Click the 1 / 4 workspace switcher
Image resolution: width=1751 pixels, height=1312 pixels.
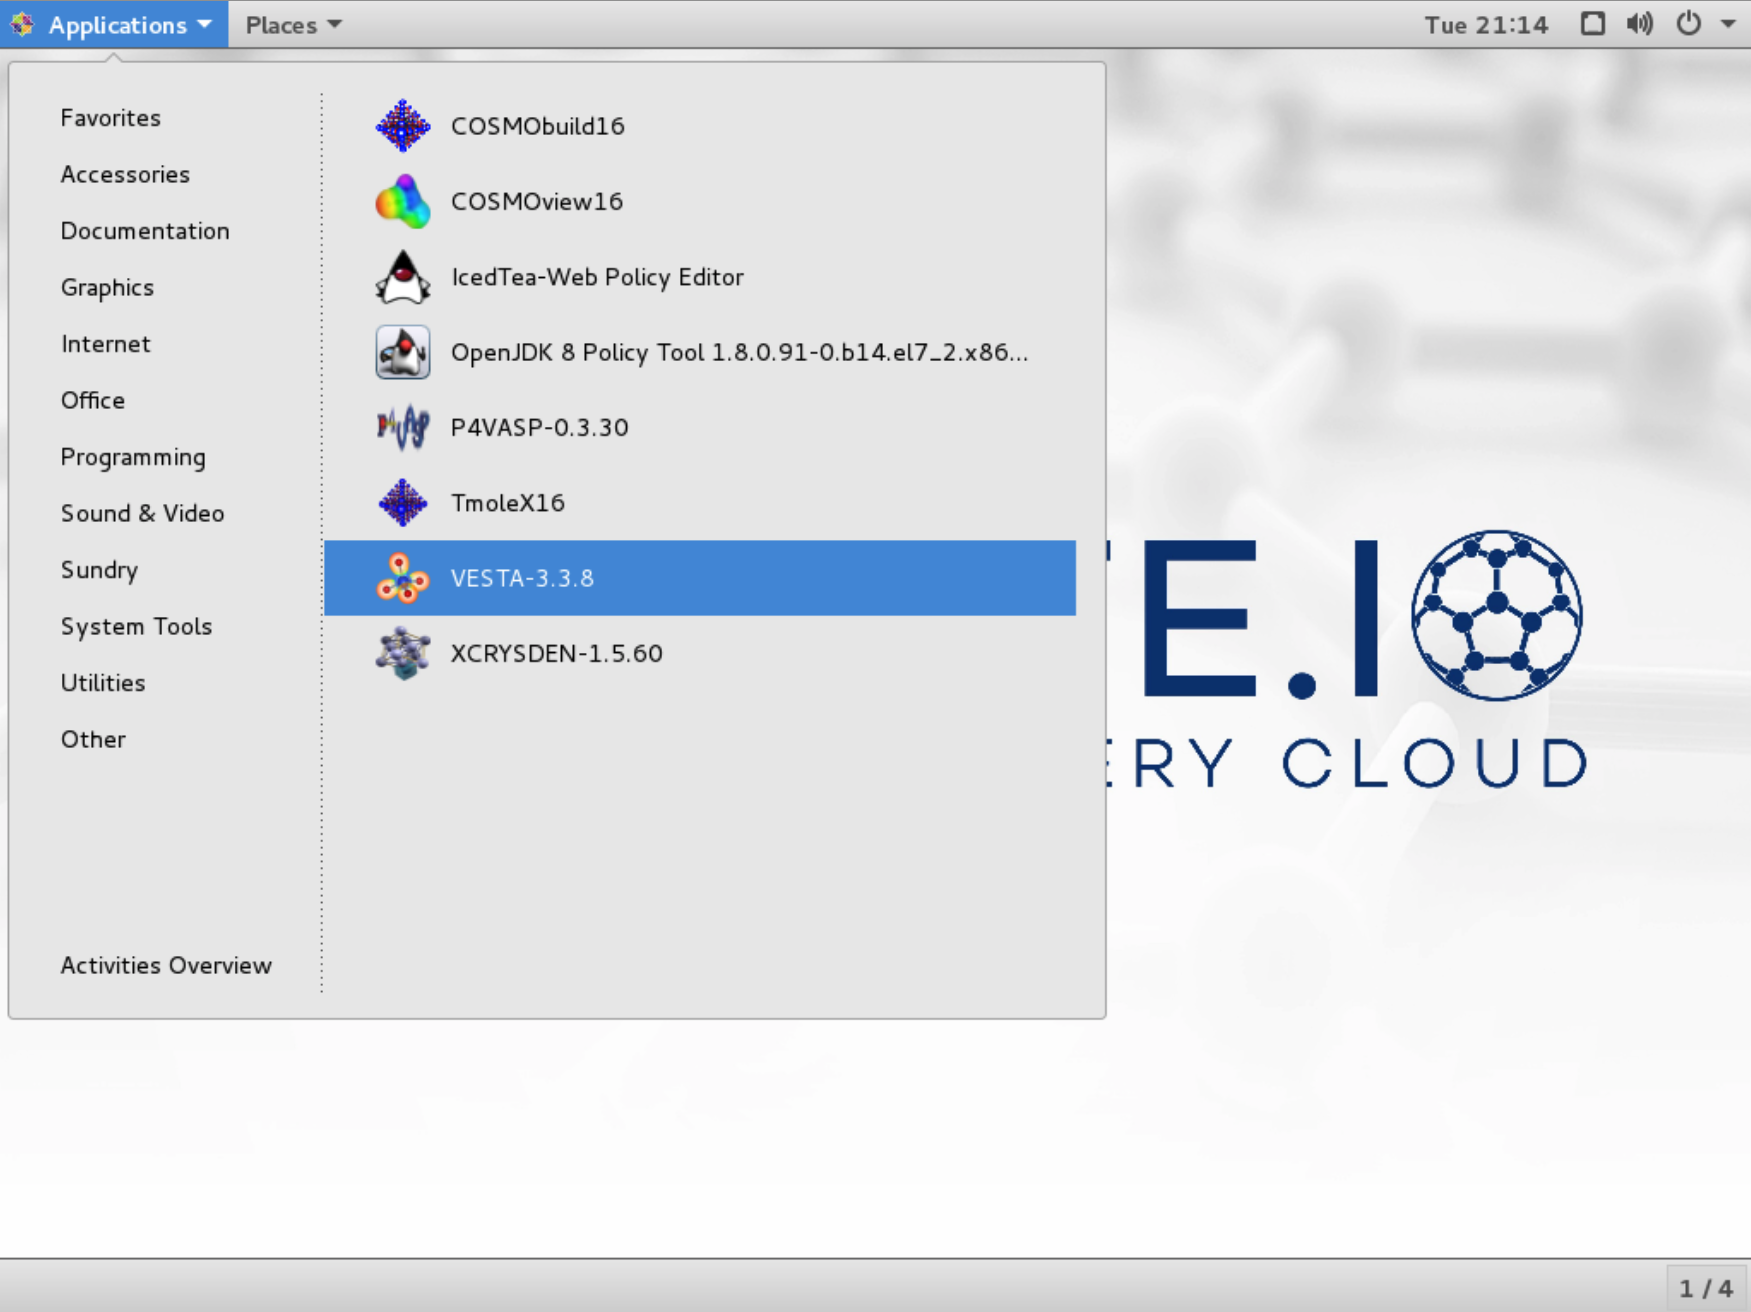(1705, 1288)
